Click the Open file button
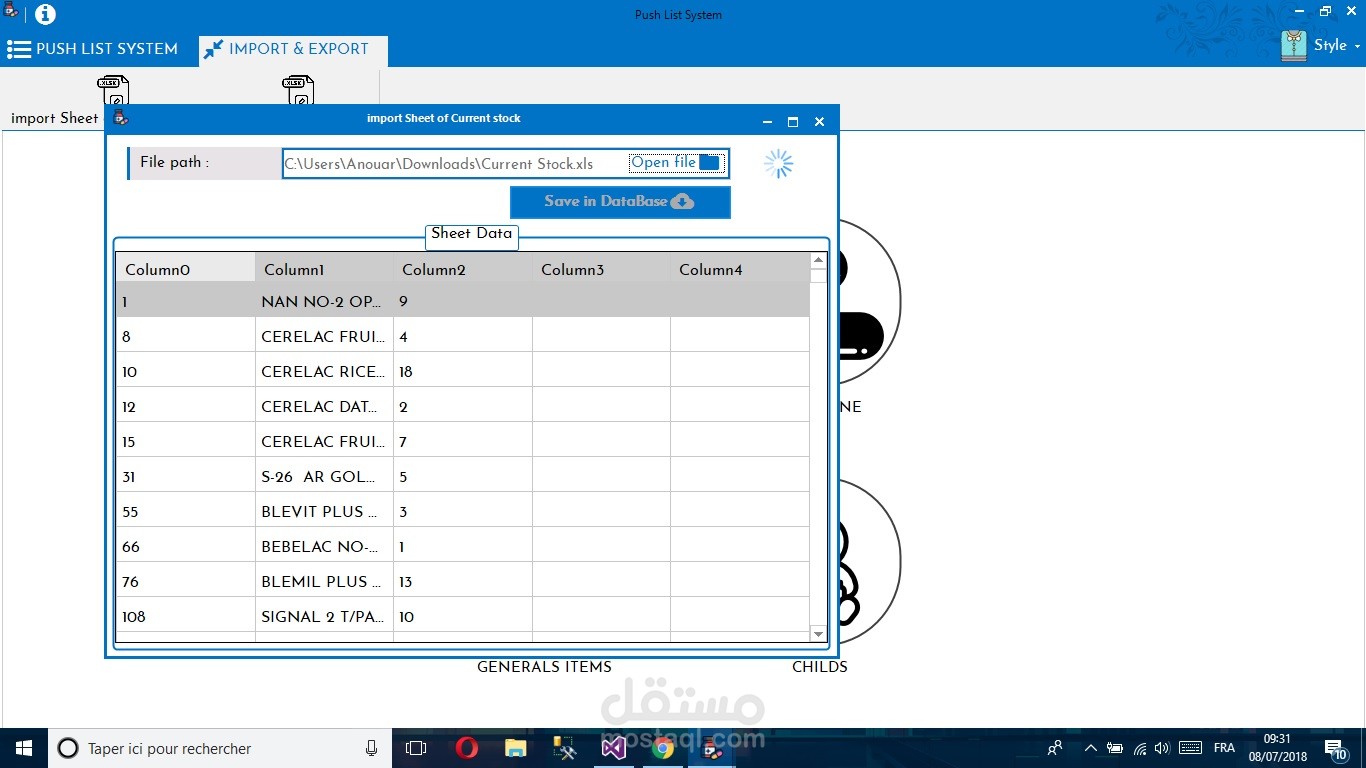This screenshot has width=1366, height=768. coord(675,163)
